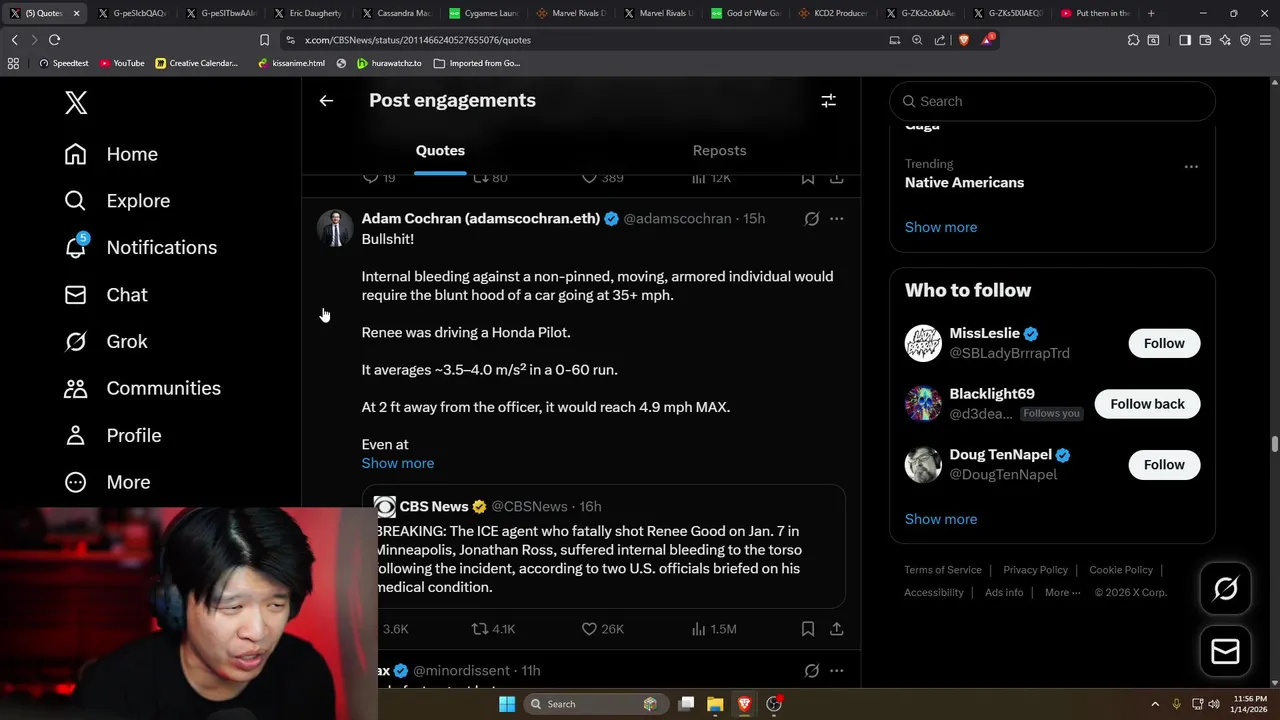Open Brave Shields icon
This screenshot has width=1280, height=720.
click(x=964, y=40)
